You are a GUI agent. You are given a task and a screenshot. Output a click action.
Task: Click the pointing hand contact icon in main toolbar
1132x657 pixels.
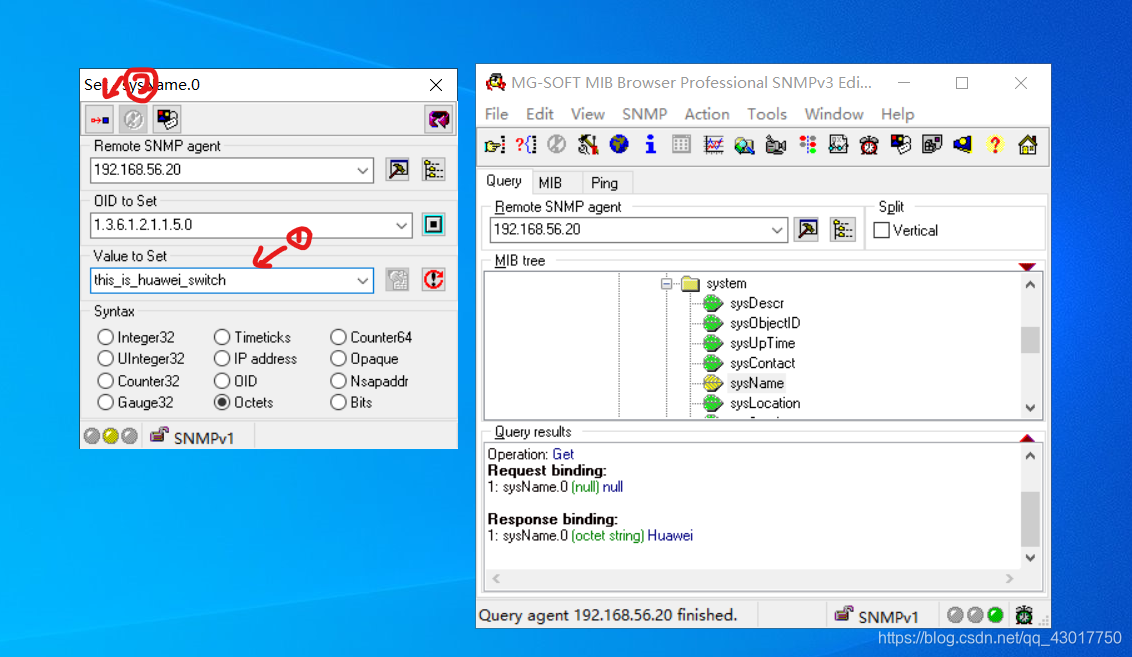coord(495,145)
